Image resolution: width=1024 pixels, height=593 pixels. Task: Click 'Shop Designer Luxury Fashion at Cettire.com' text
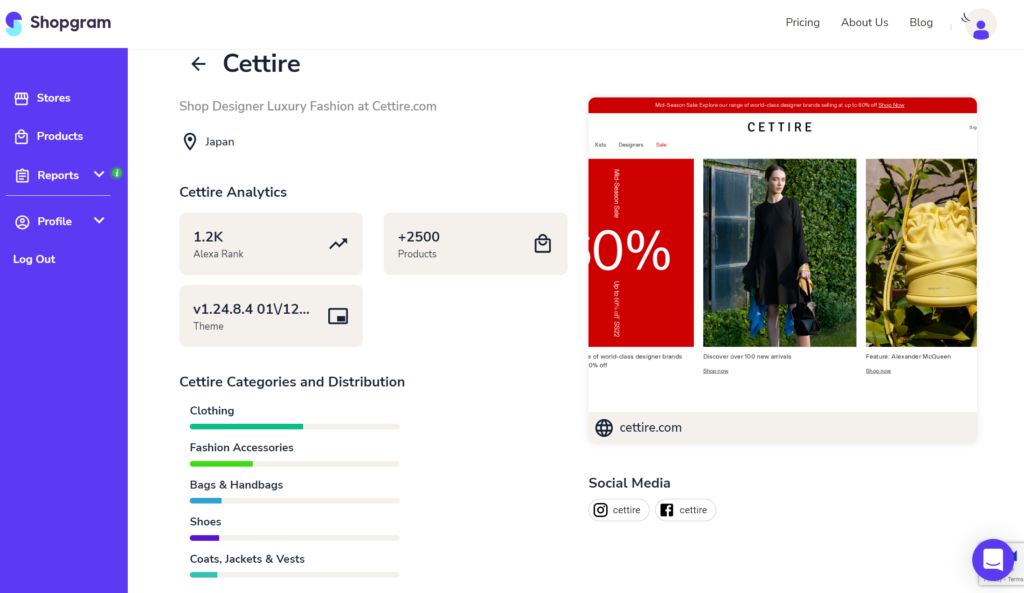click(x=308, y=106)
